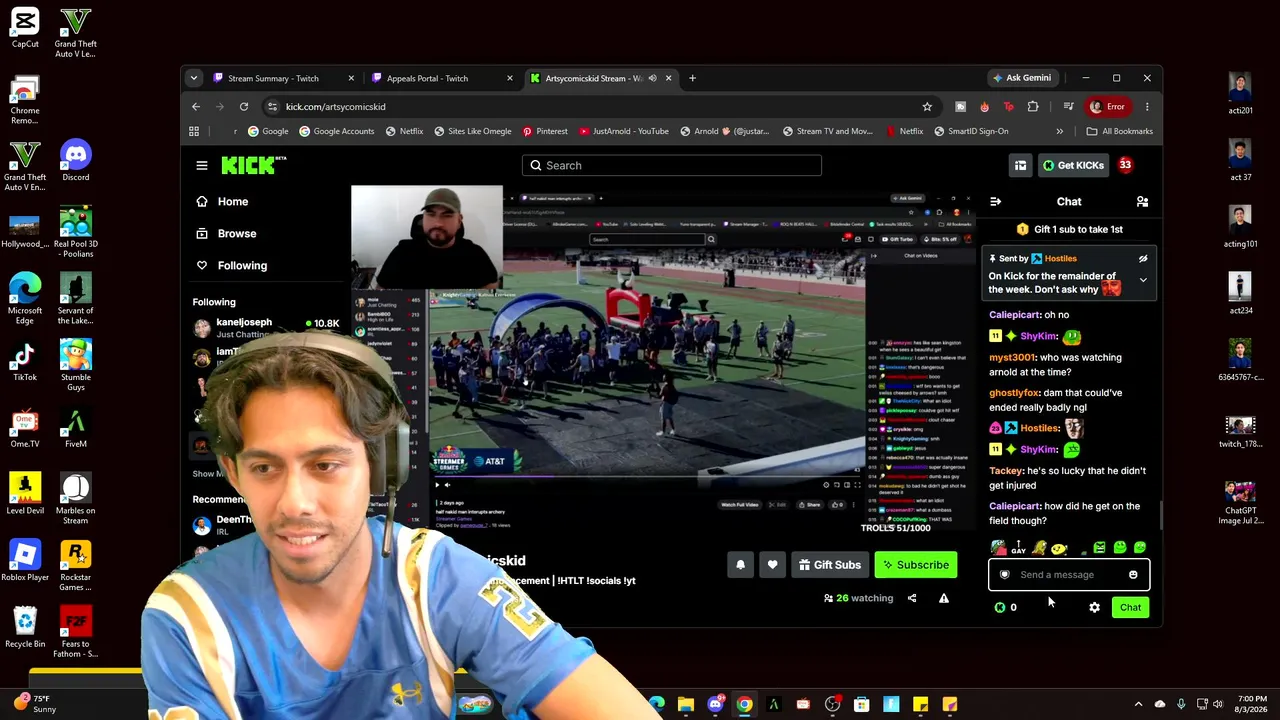Reload the page in Chrome
The image size is (1280, 720).
(x=244, y=107)
